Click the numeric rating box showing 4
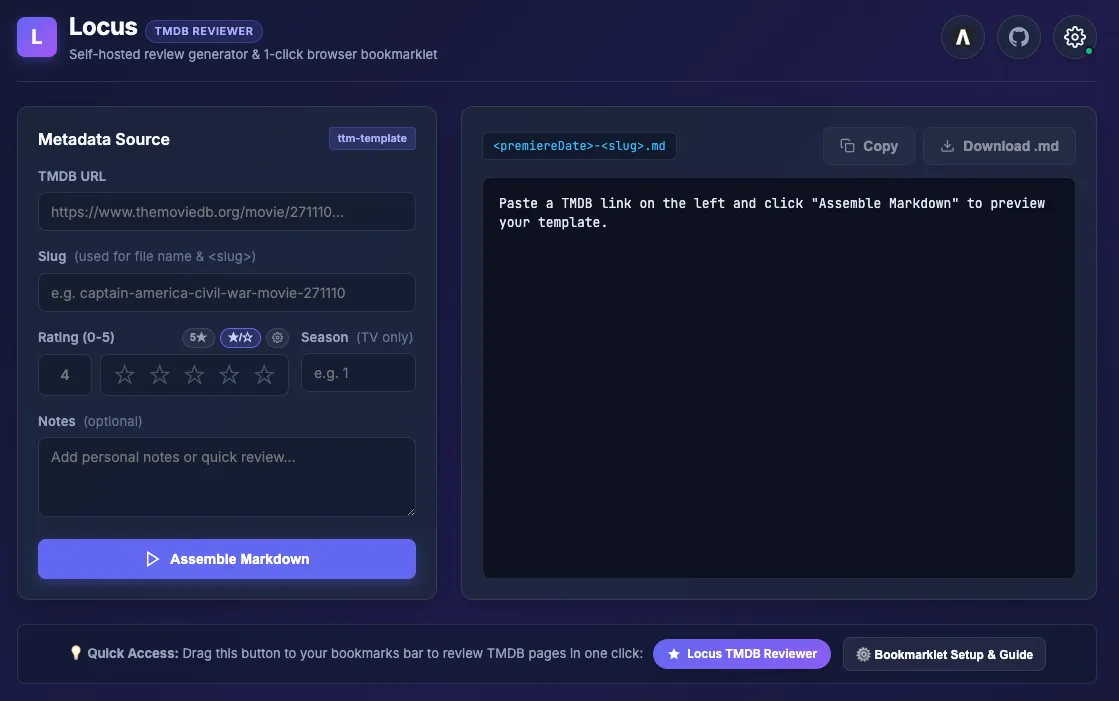This screenshot has width=1119, height=701. 65,375
